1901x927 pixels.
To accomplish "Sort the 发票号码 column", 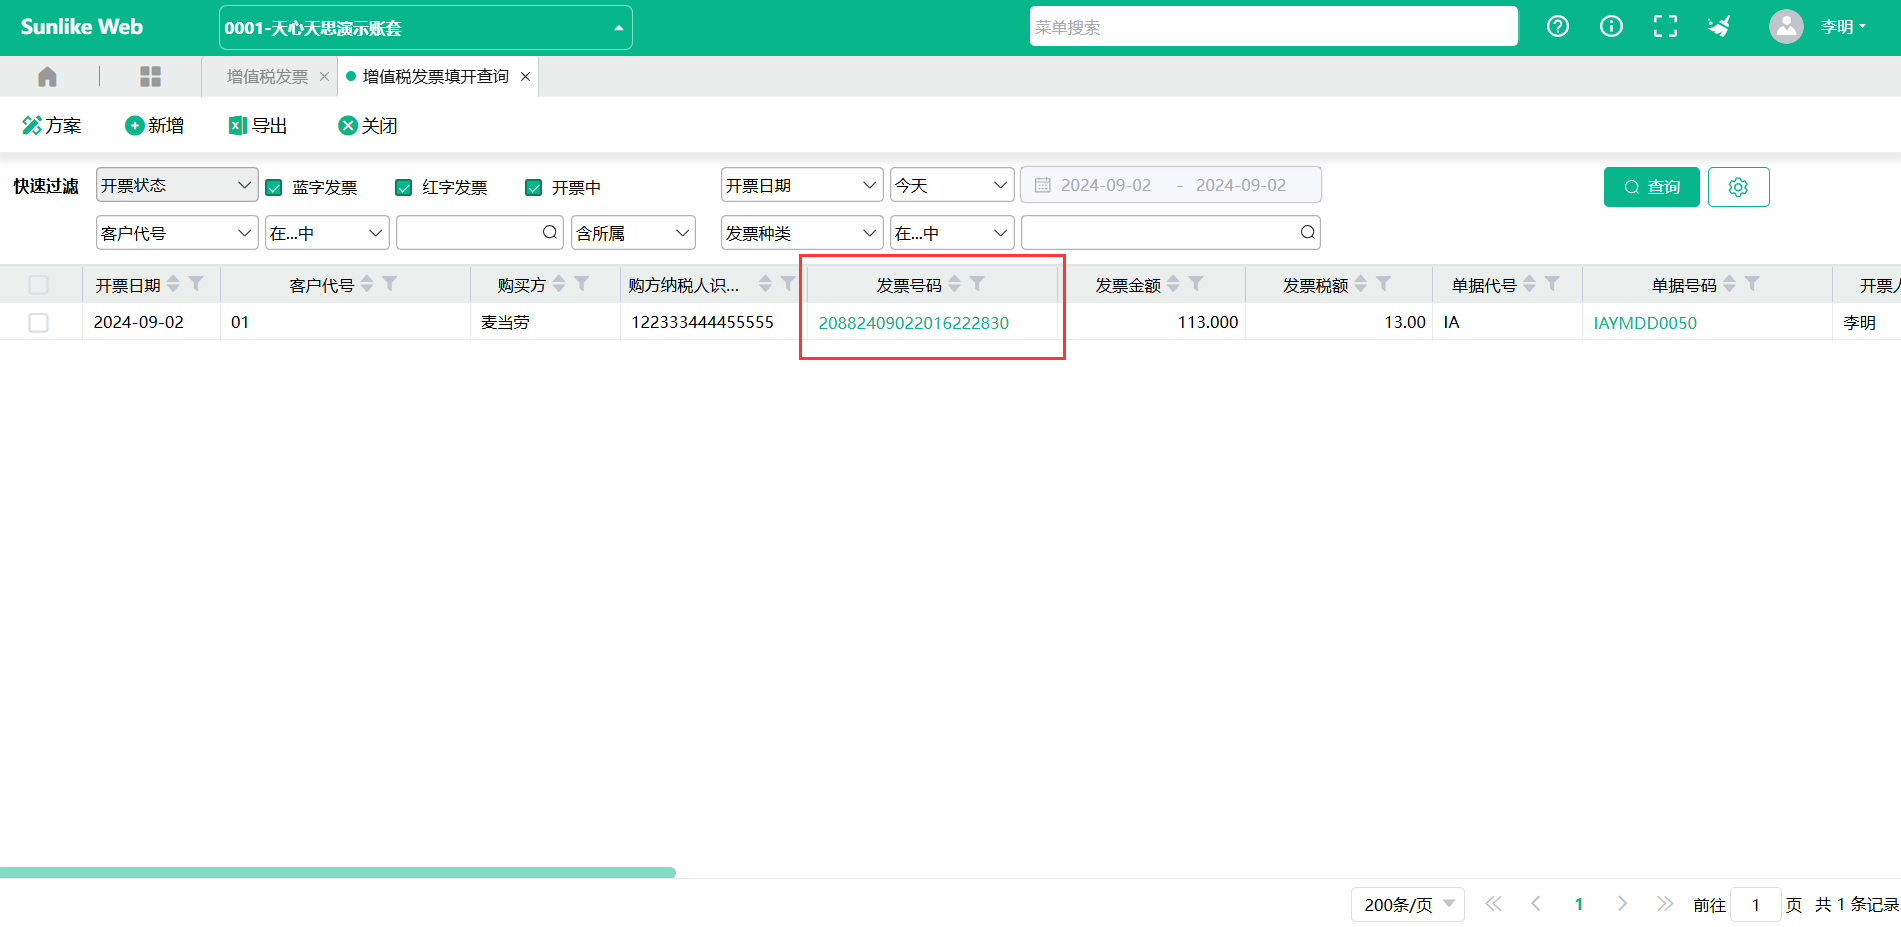I will click(955, 284).
